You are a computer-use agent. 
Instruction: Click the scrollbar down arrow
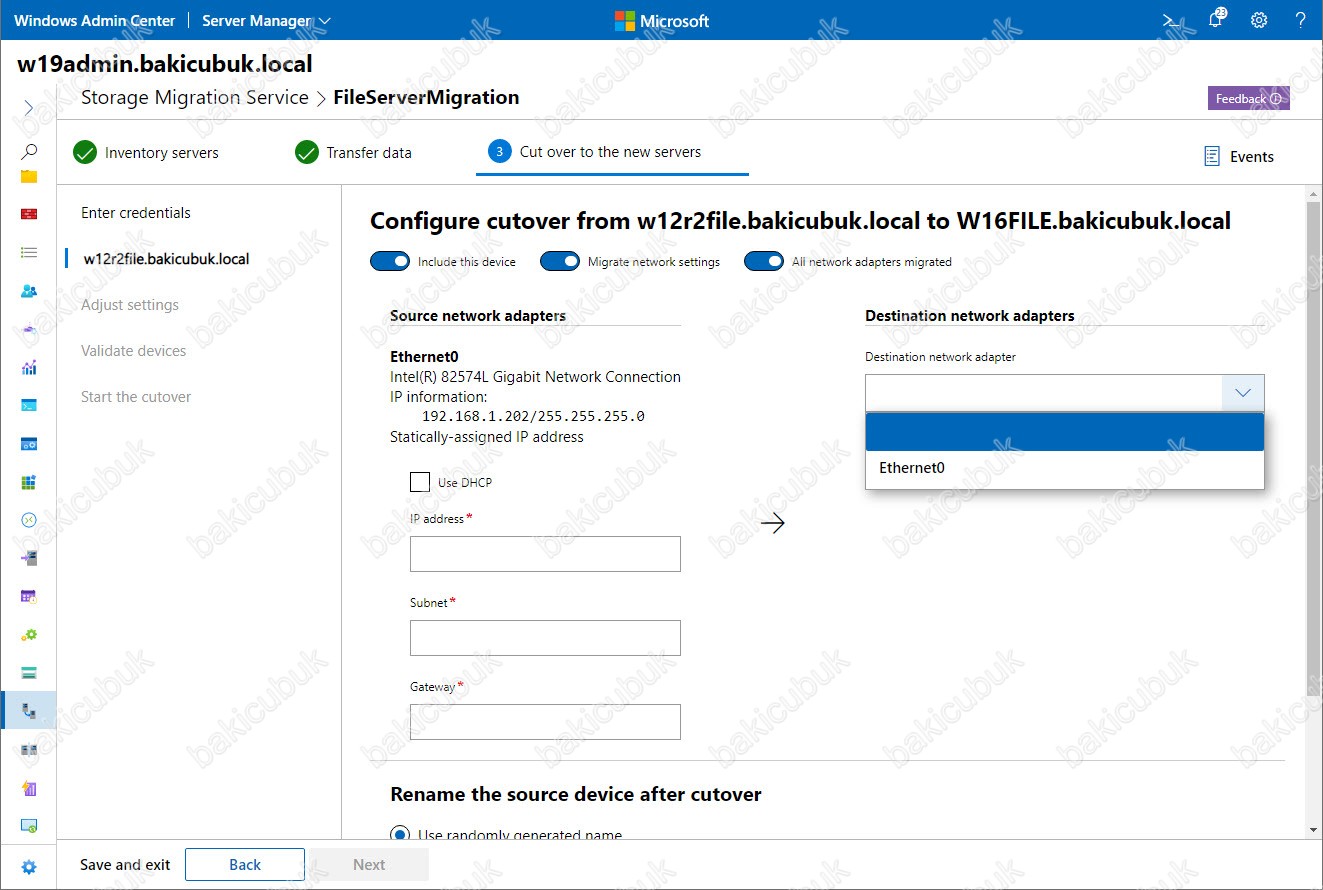1313,830
